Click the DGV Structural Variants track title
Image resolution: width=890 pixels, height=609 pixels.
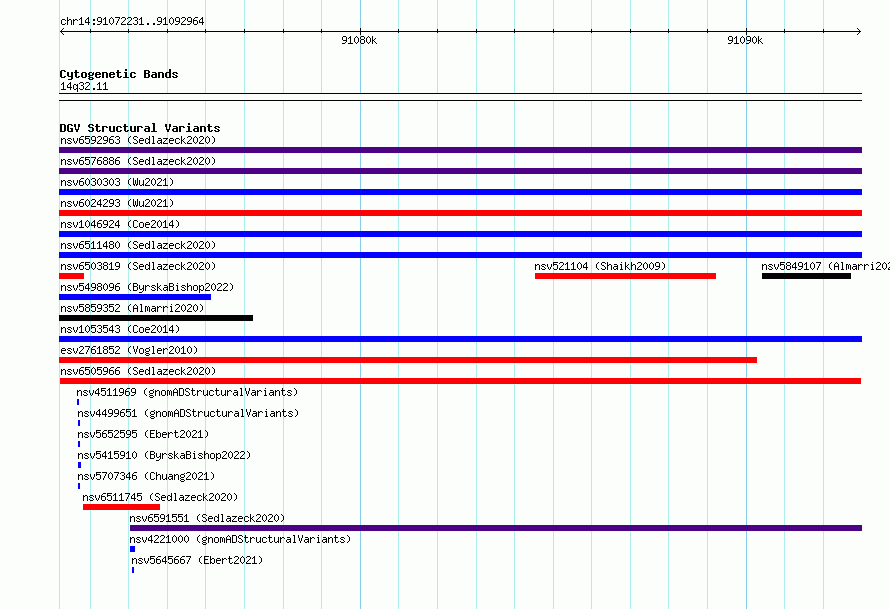140,128
